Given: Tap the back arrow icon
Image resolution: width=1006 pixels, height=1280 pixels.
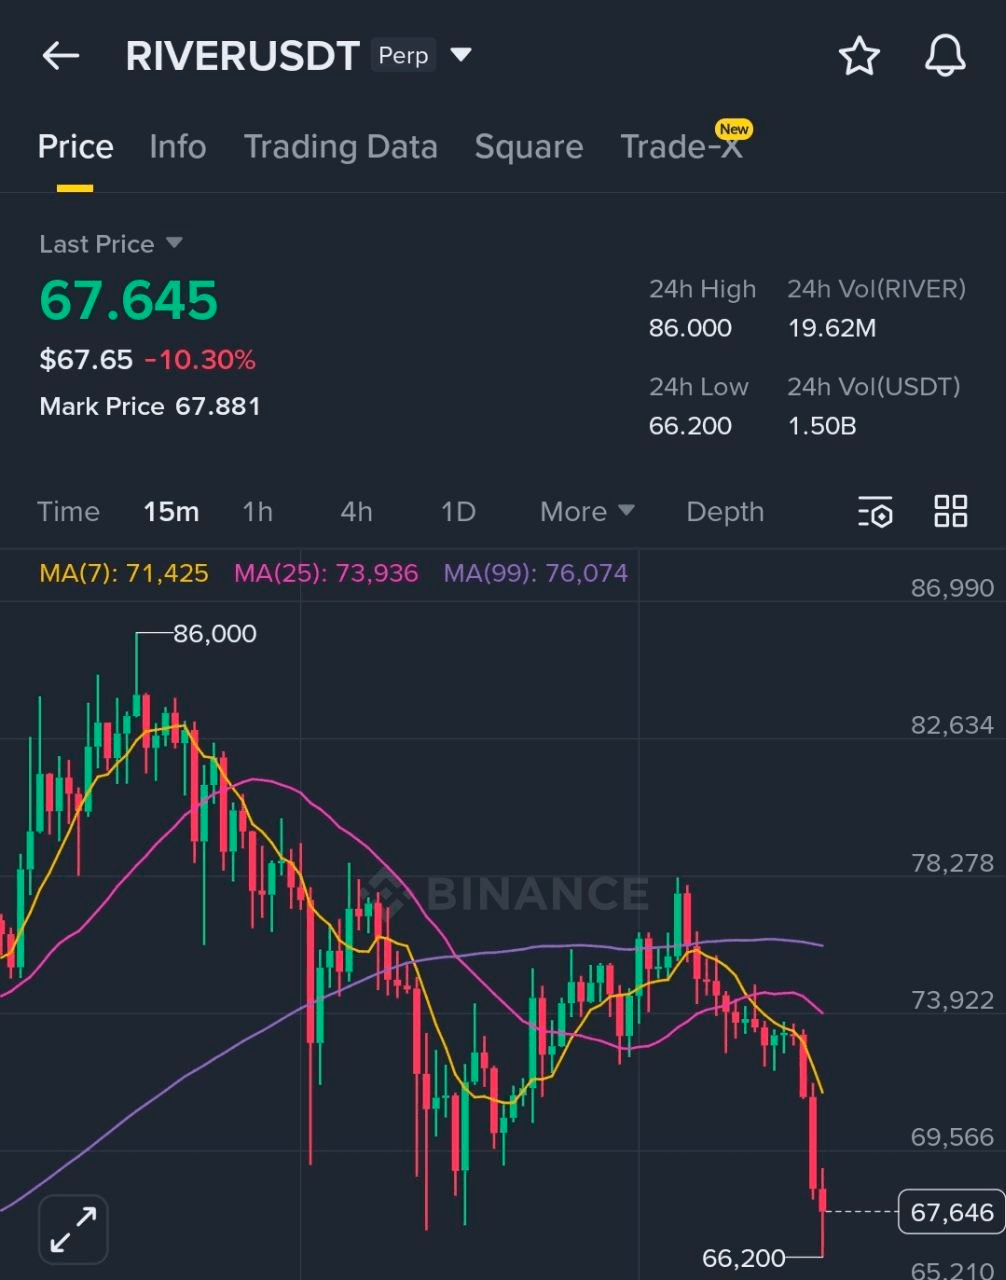Looking at the screenshot, I should tap(60, 56).
